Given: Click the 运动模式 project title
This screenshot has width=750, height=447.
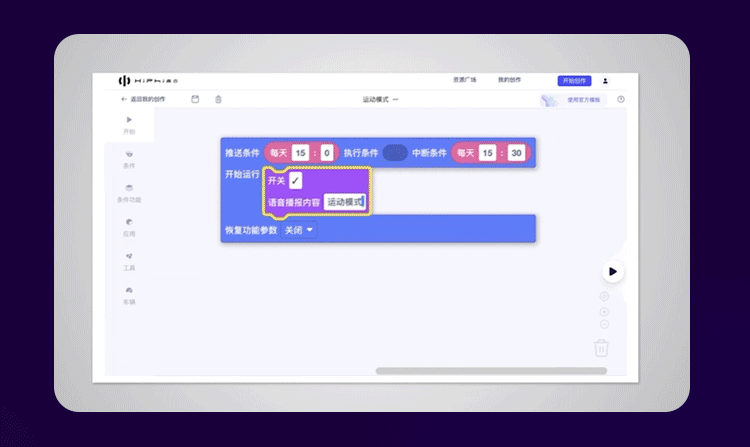Looking at the screenshot, I should click(375, 99).
